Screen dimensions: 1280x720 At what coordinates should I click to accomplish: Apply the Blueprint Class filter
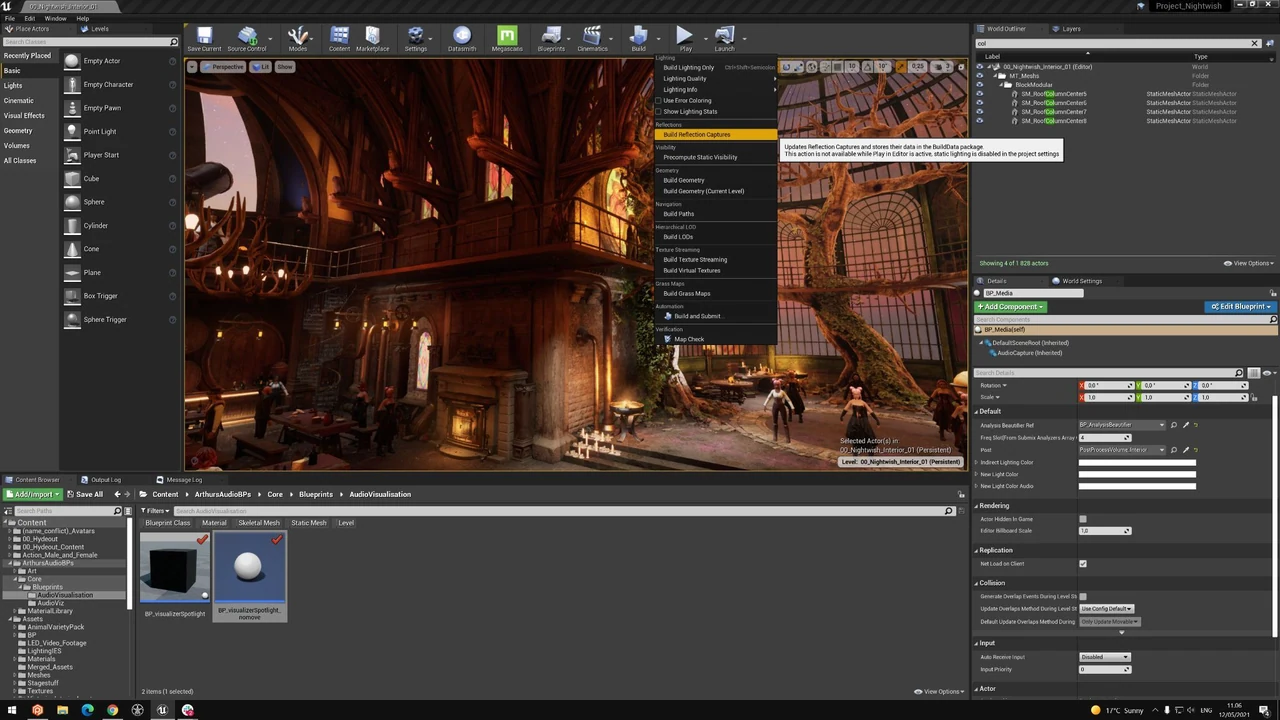coord(167,523)
